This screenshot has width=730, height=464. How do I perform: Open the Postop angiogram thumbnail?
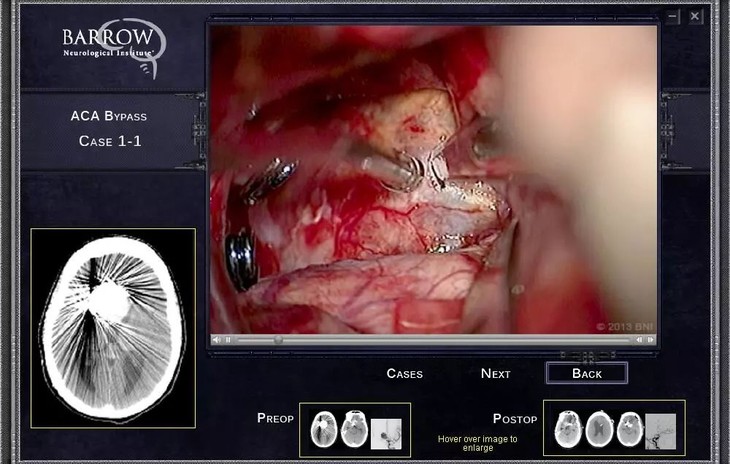click(x=660, y=430)
